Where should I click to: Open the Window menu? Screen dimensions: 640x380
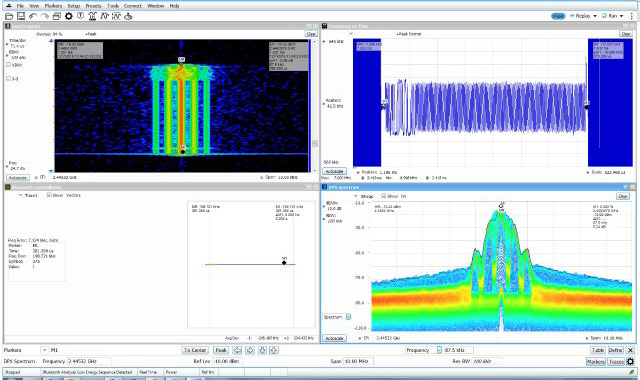click(156, 6)
